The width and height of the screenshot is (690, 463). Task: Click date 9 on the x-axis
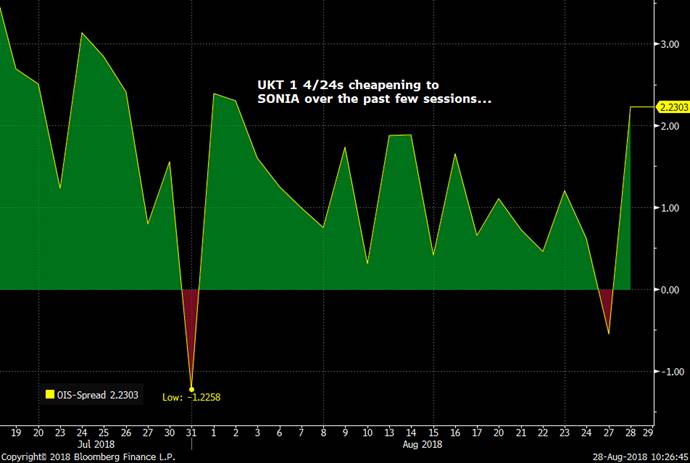(345, 432)
